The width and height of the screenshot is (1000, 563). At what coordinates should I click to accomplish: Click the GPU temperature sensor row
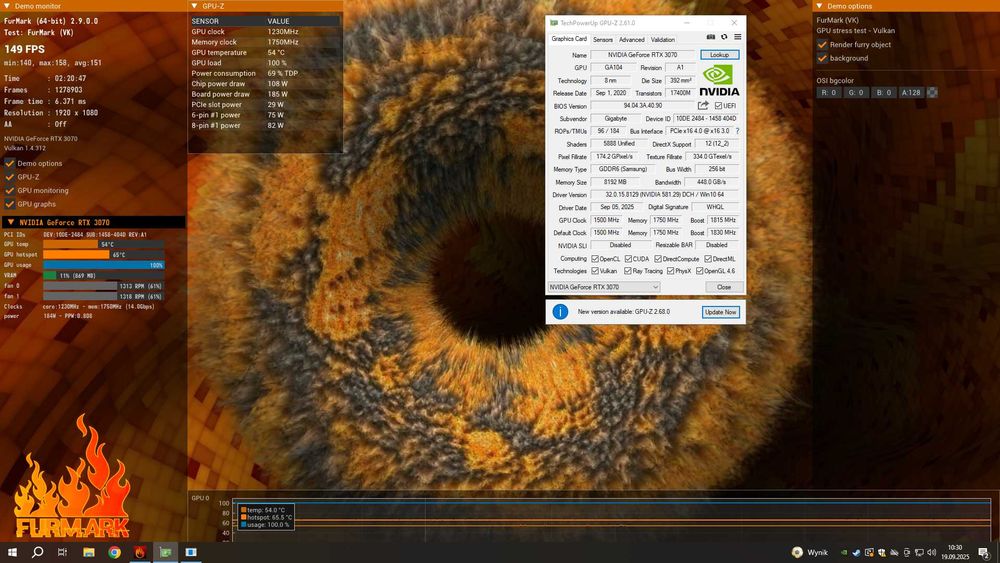tap(265, 52)
